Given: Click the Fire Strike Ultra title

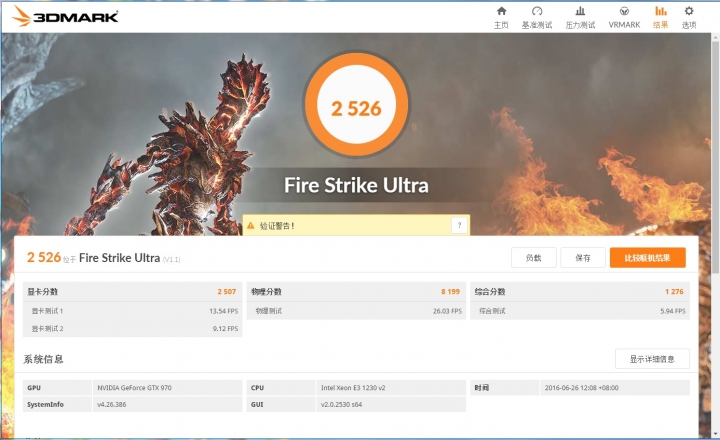Looking at the screenshot, I should point(356,186).
